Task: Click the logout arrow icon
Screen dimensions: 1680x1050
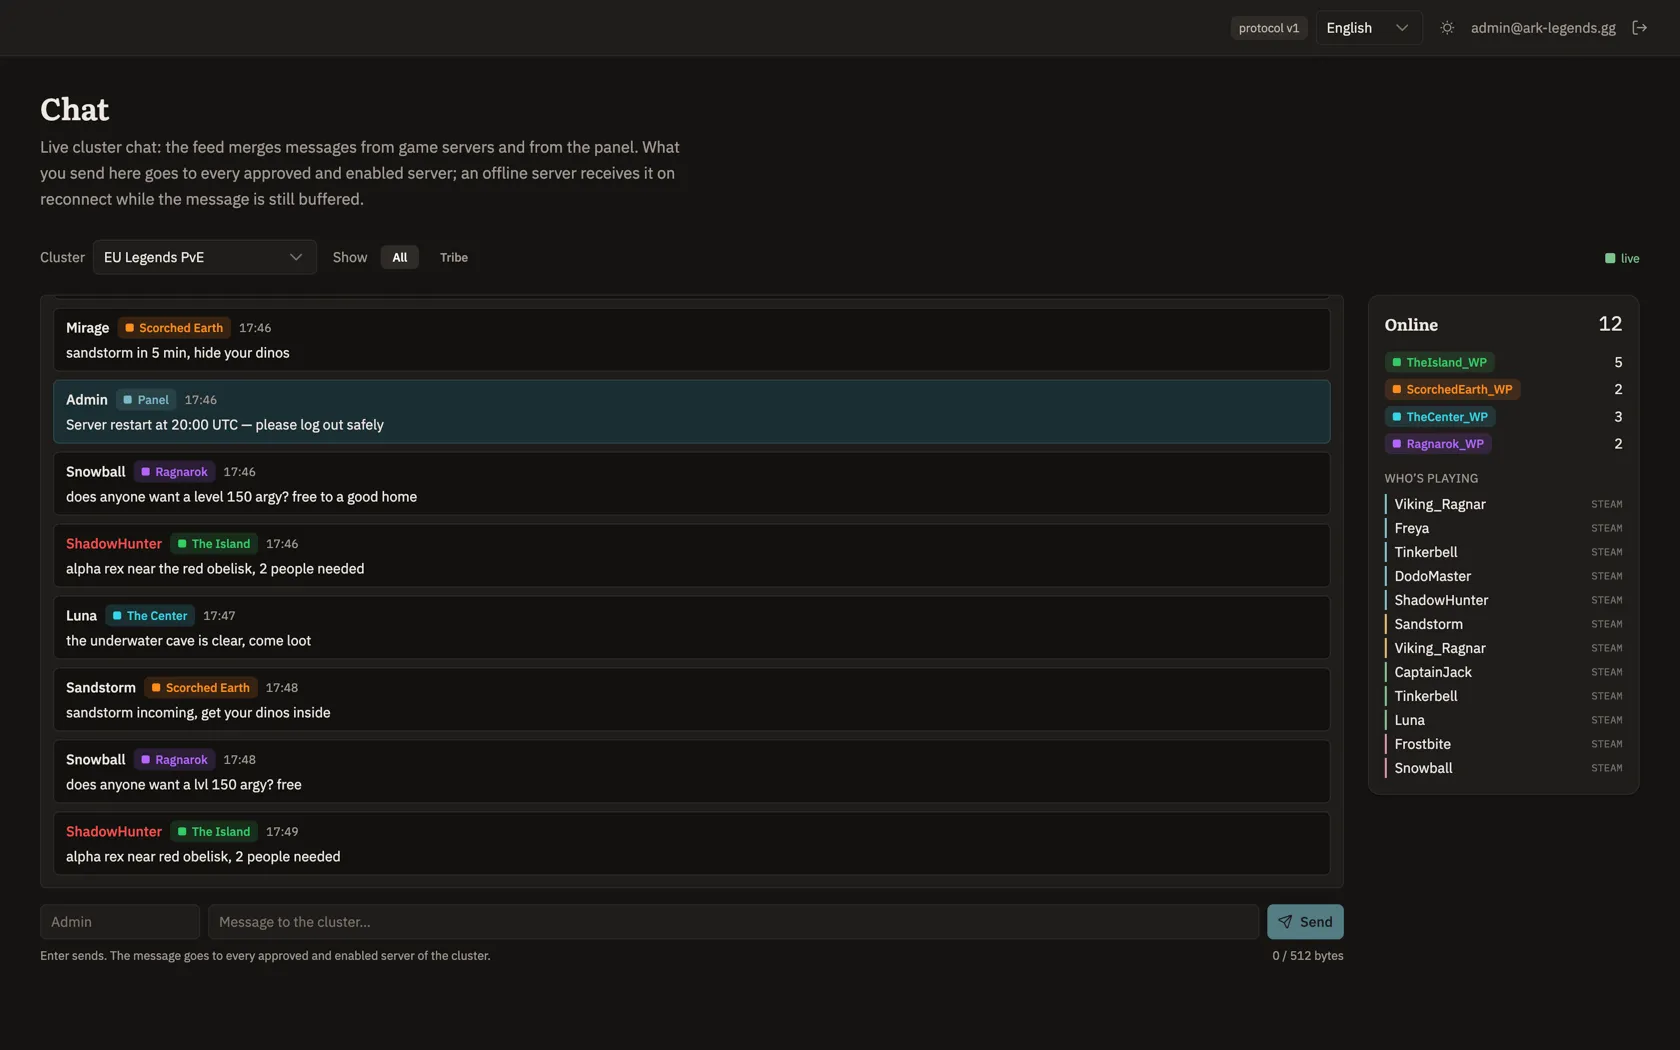Action: point(1639,28)
